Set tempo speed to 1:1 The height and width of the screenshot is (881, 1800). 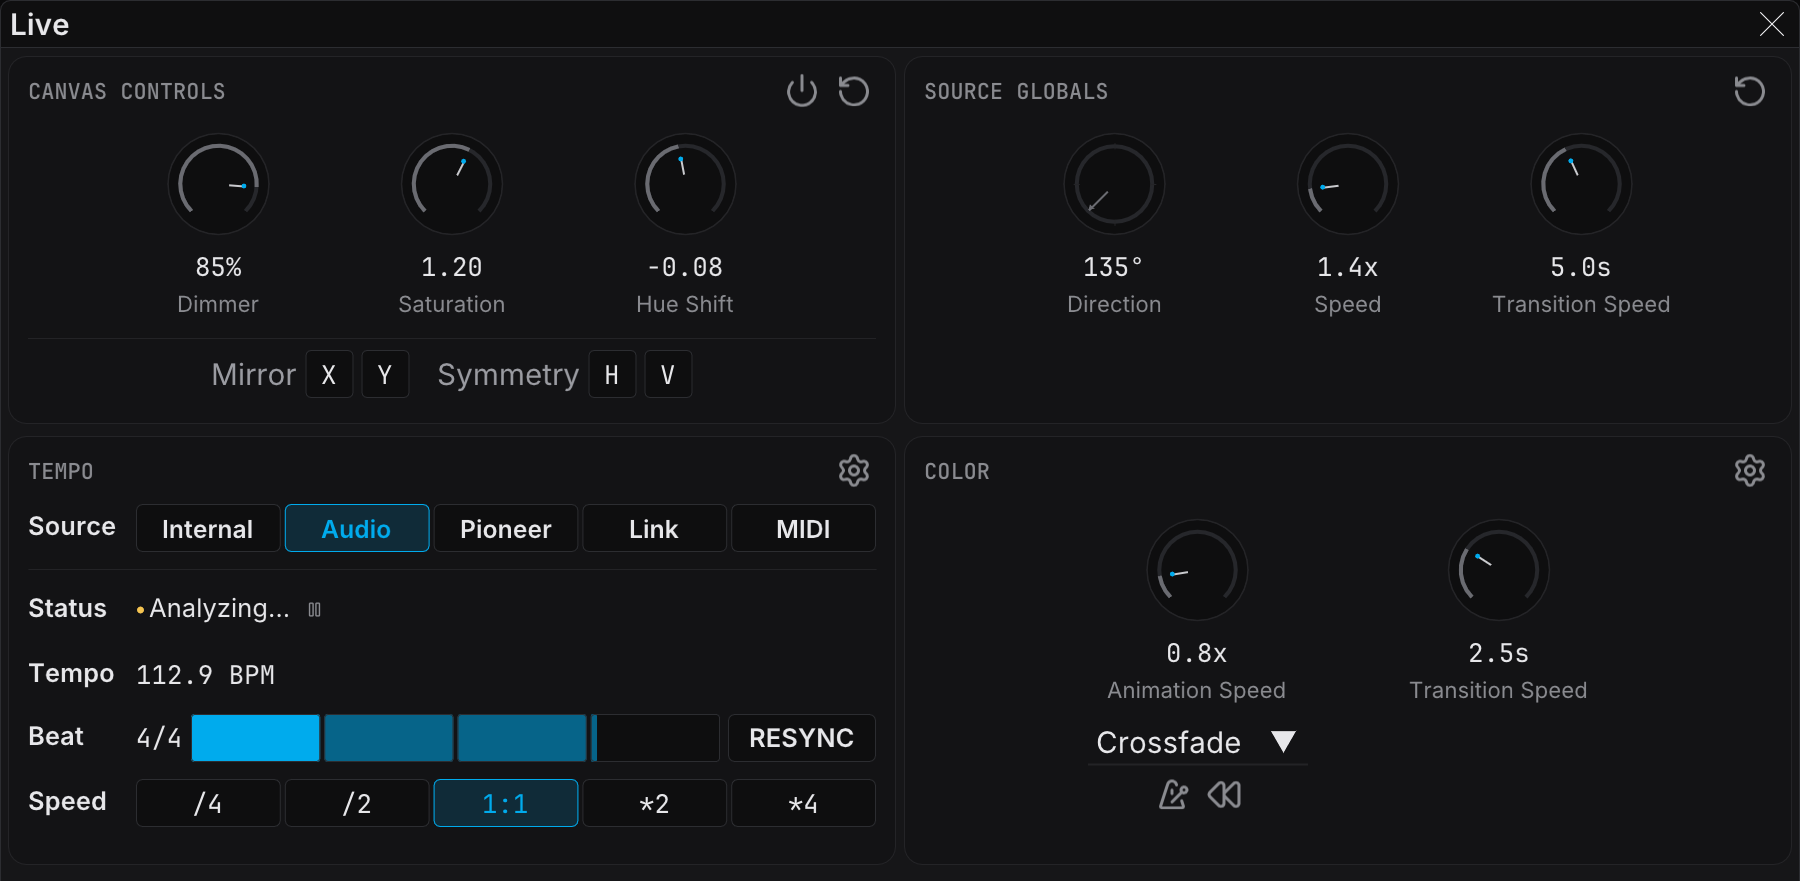pyautogui.click(x=506, y=803)
